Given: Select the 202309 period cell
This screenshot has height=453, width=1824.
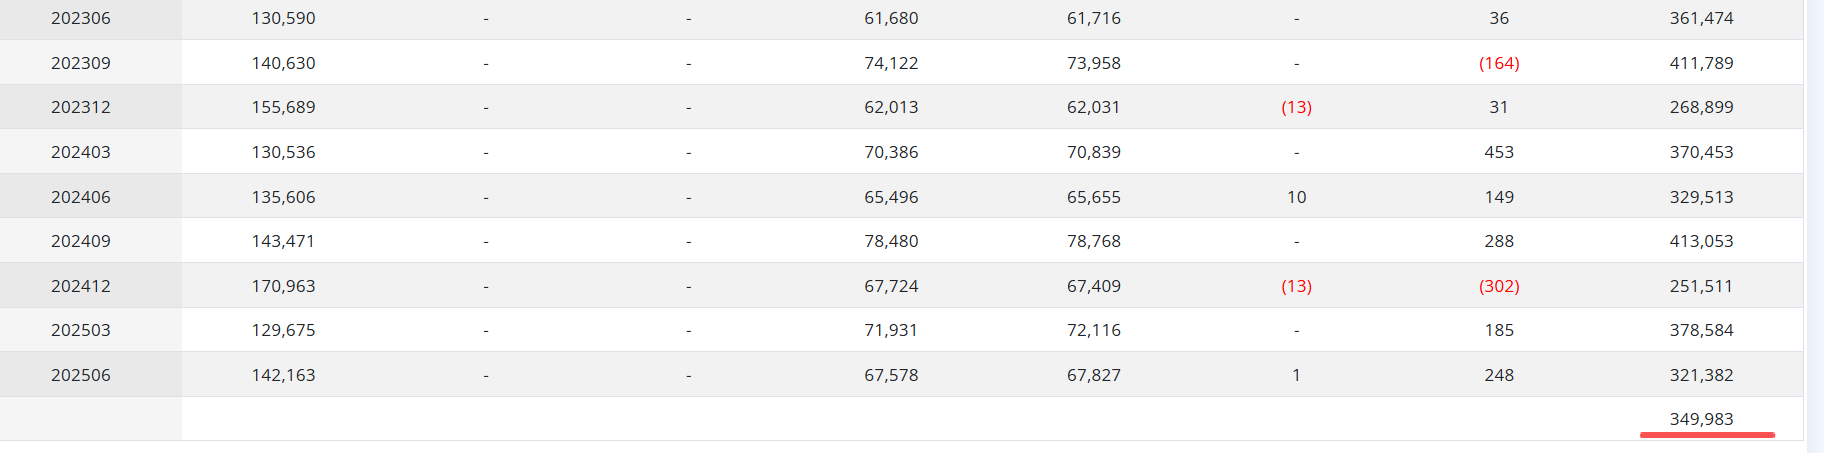Looking at the screenshot, I should (x=81, y=63).
